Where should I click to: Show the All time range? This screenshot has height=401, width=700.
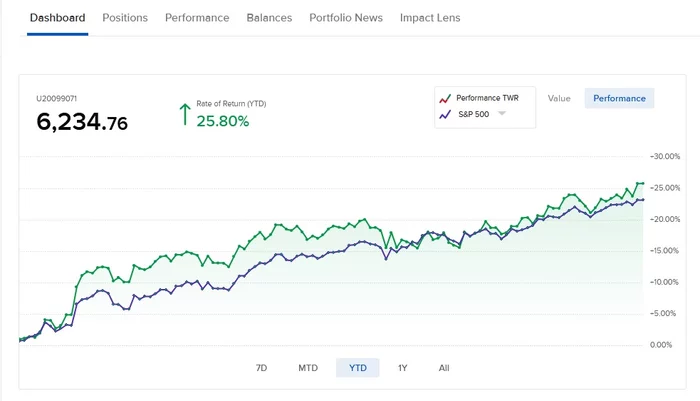[x=444, y=368]
